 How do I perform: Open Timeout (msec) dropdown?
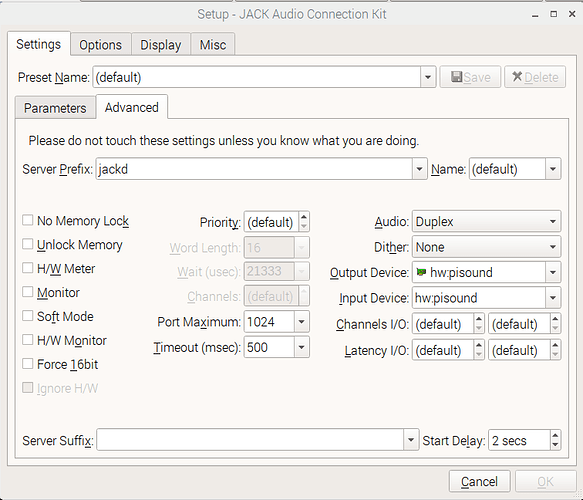pos(302,347)
